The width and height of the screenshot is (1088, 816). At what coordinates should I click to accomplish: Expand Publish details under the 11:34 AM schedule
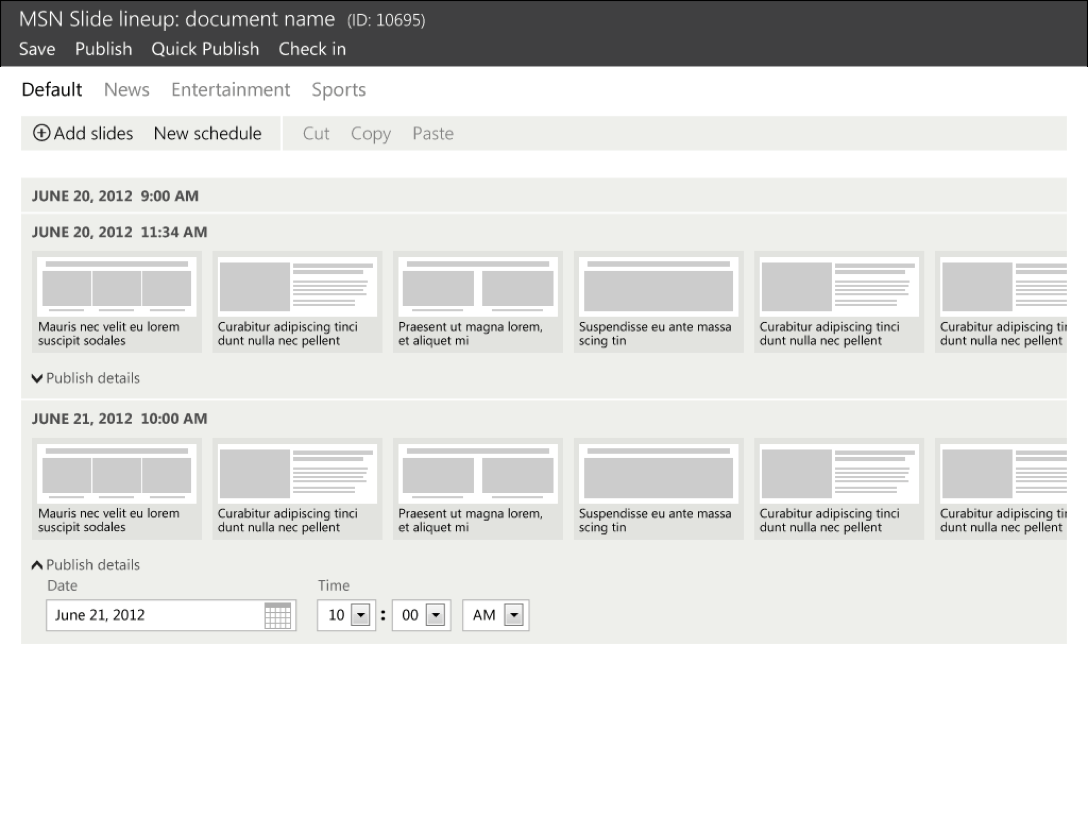point(86,378)
